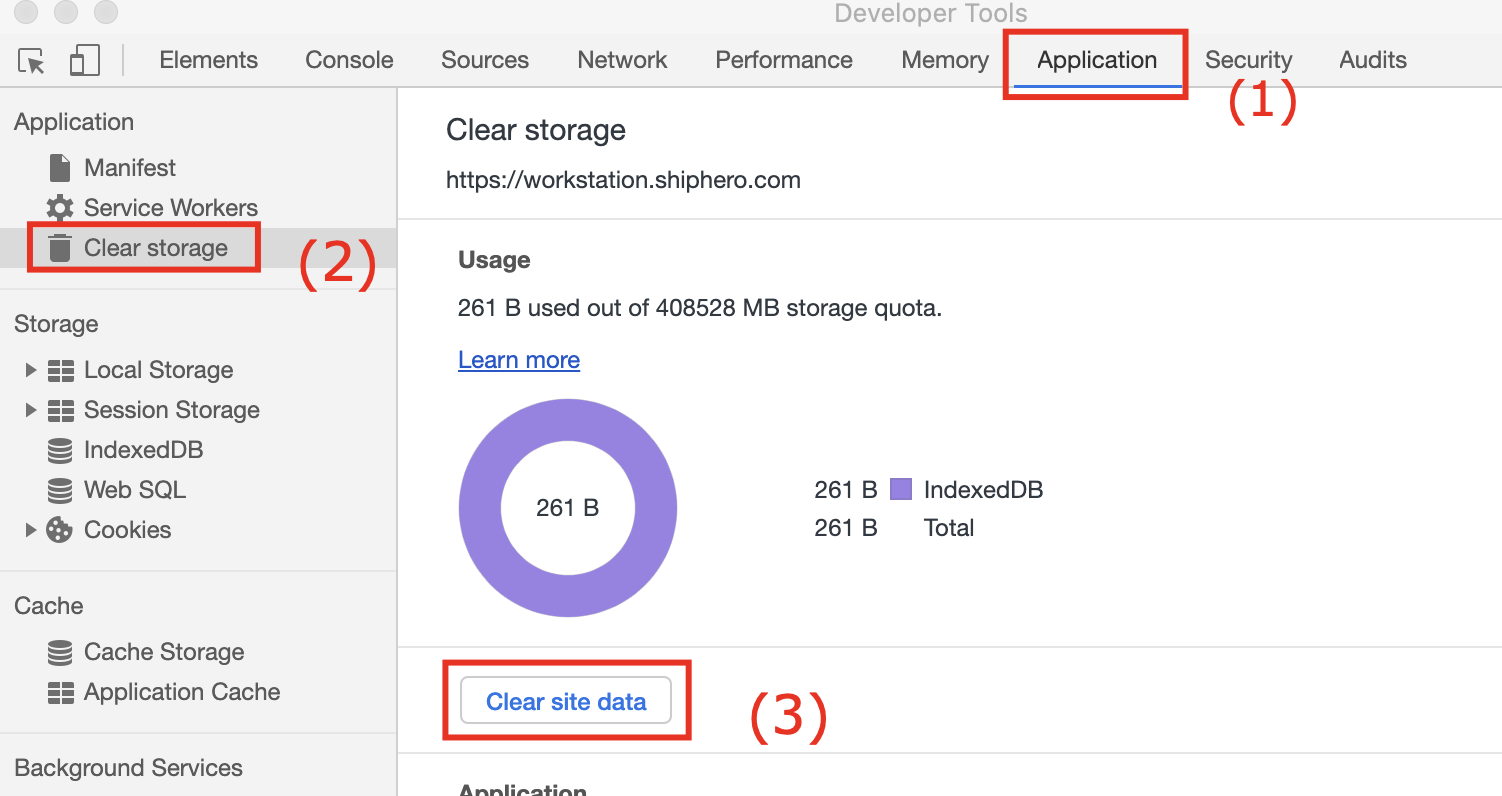The height and width of the screenshot is (796, 1502).
Task: Click the Web SQL database icon
Action: pyautogui.click(x=60, y=491)
